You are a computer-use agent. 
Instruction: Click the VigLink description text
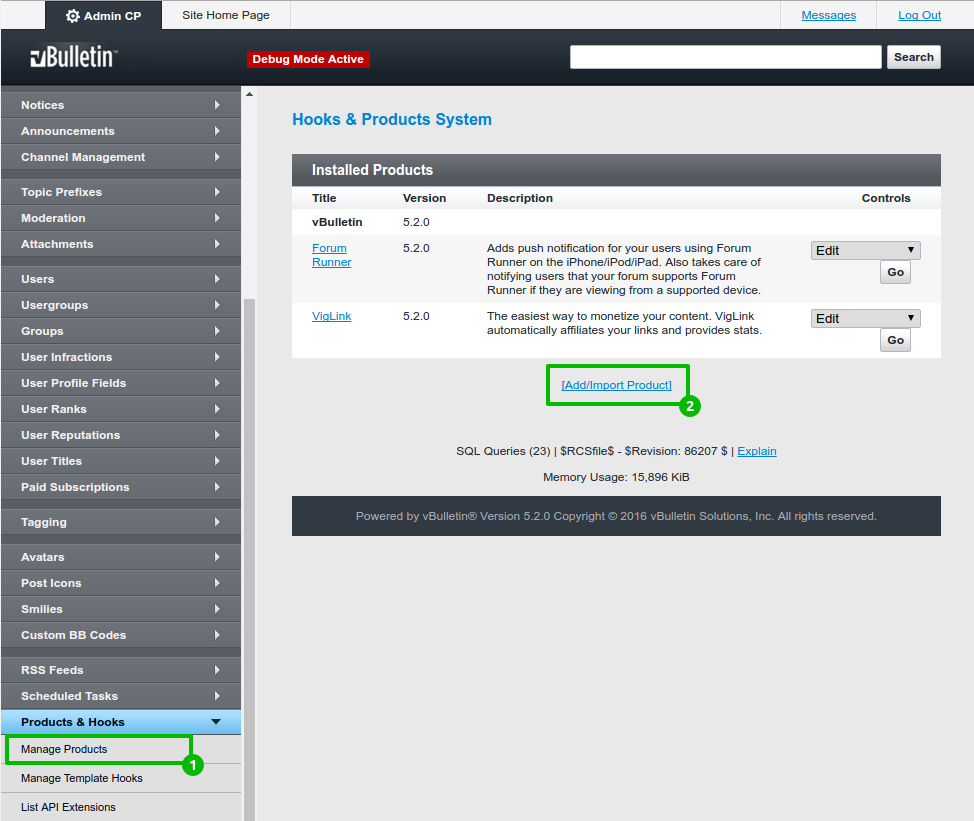[624, 323]
